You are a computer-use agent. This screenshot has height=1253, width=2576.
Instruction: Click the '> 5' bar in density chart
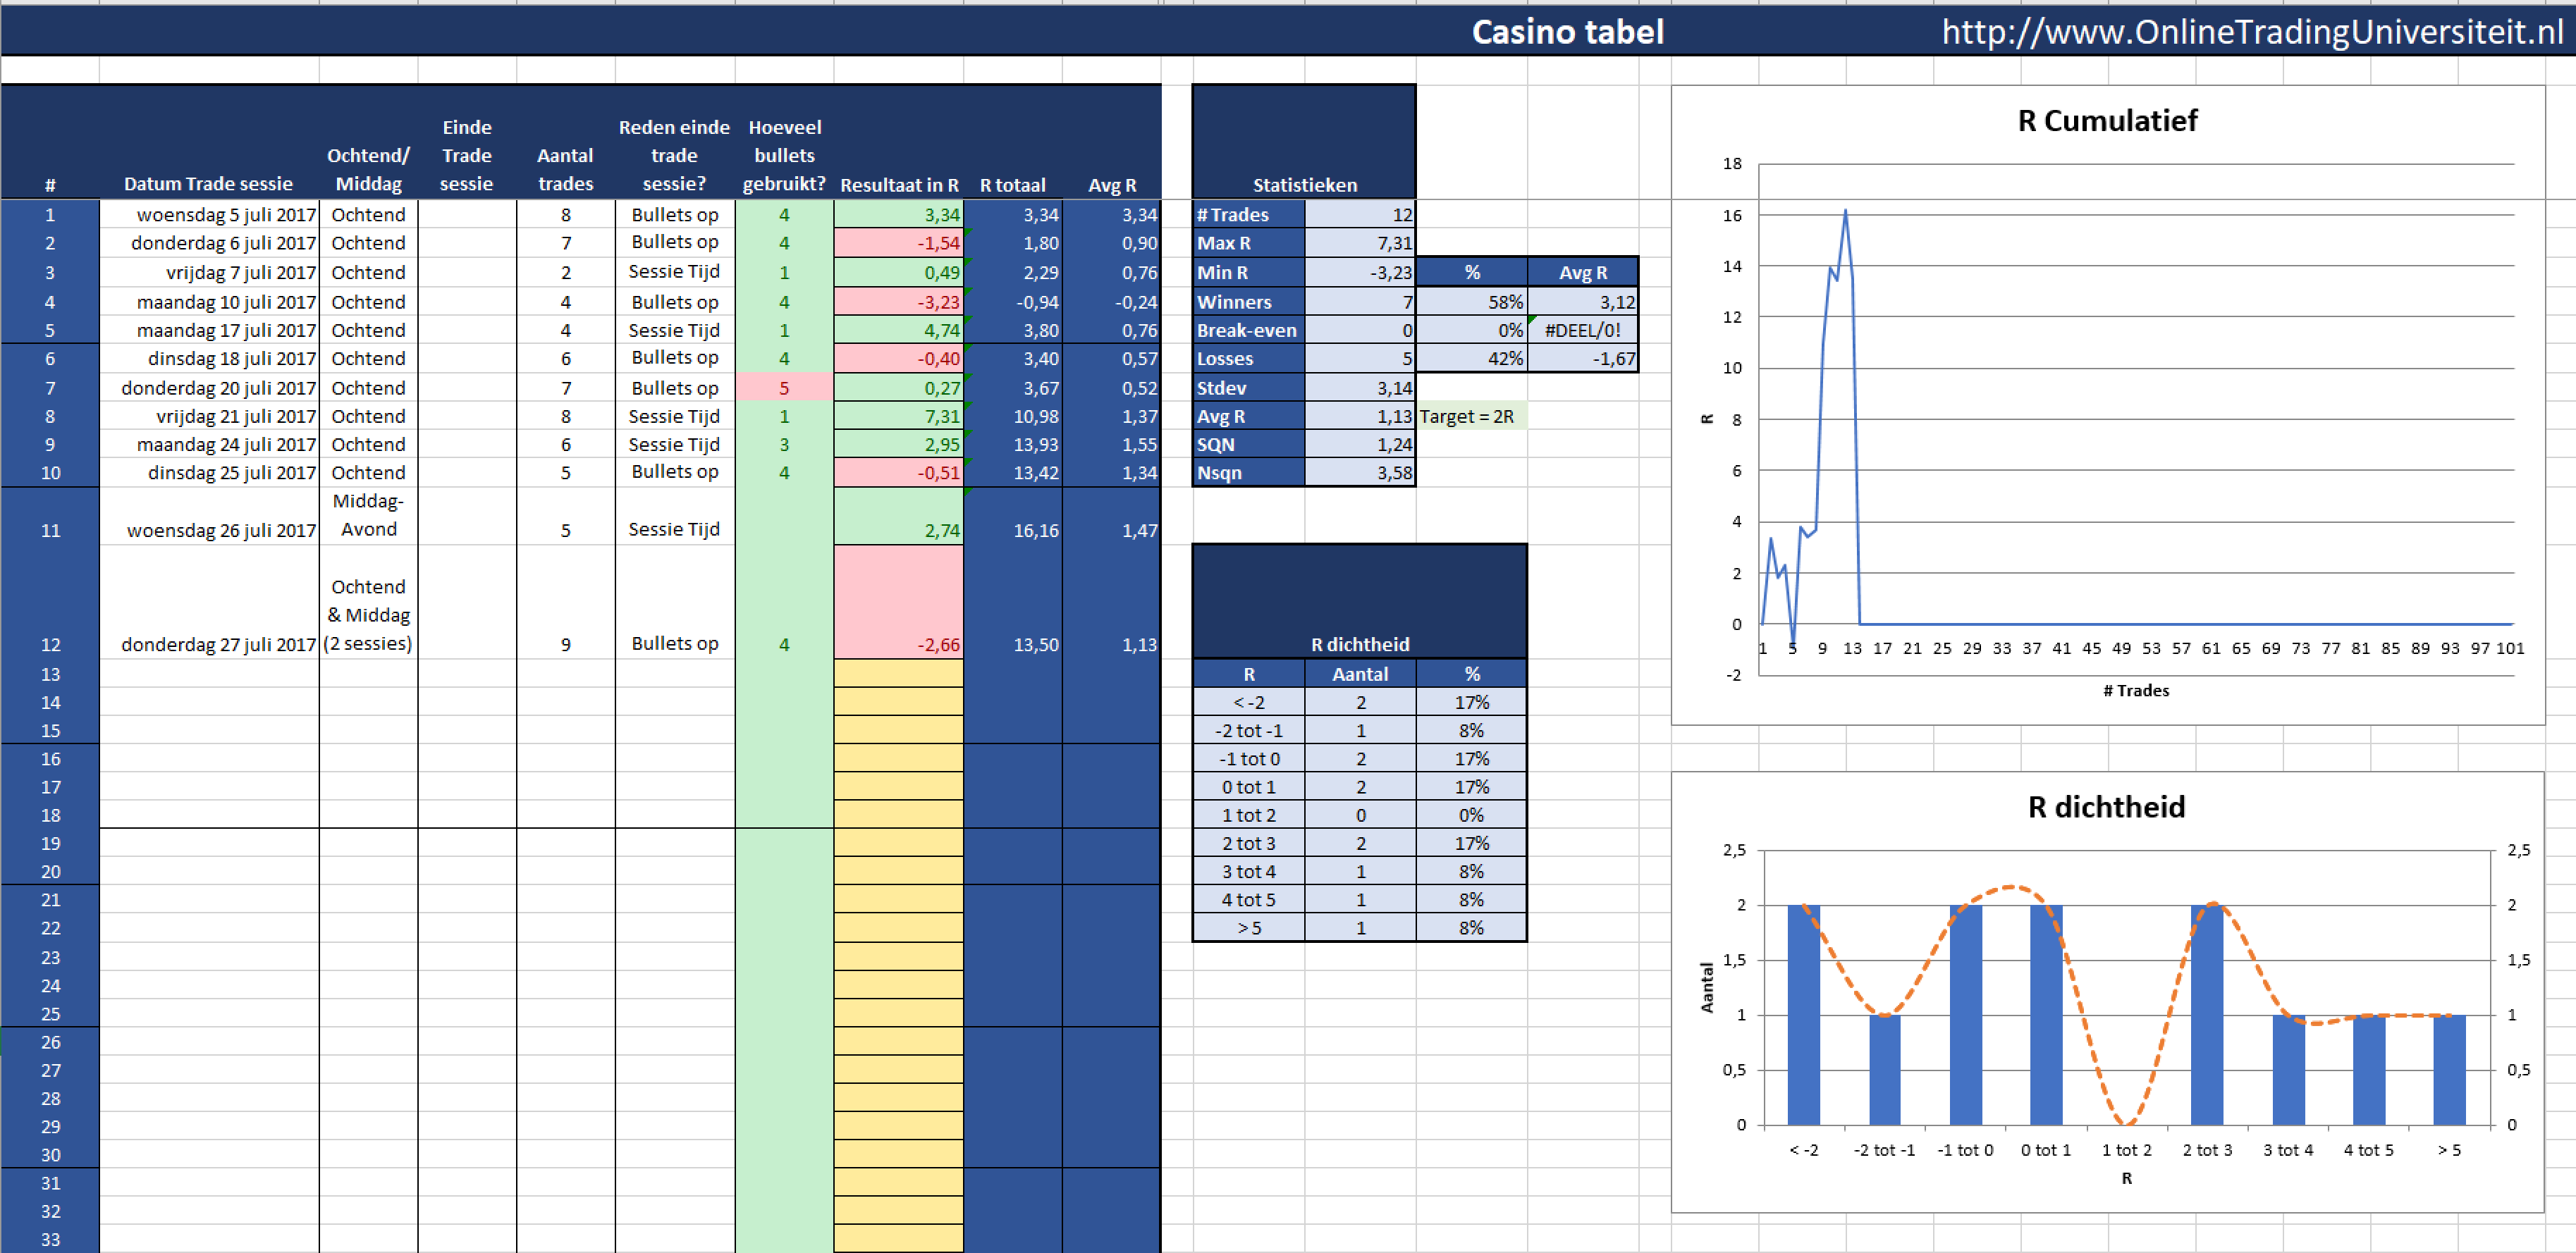[x=2448, y=1069]
